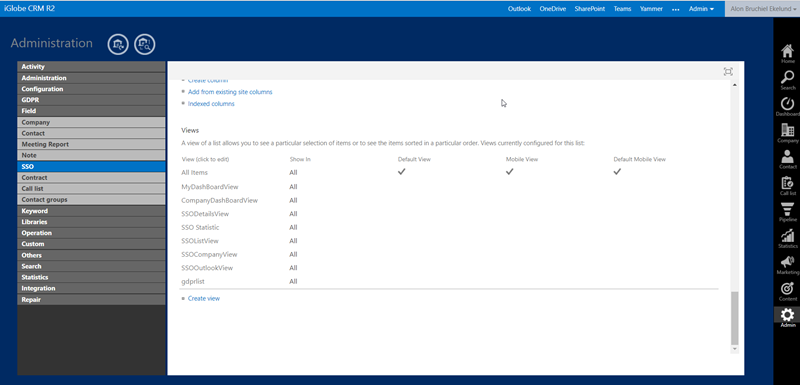Expand the Custom section
The height and width of the screenshot is (385, 800).
91,244
